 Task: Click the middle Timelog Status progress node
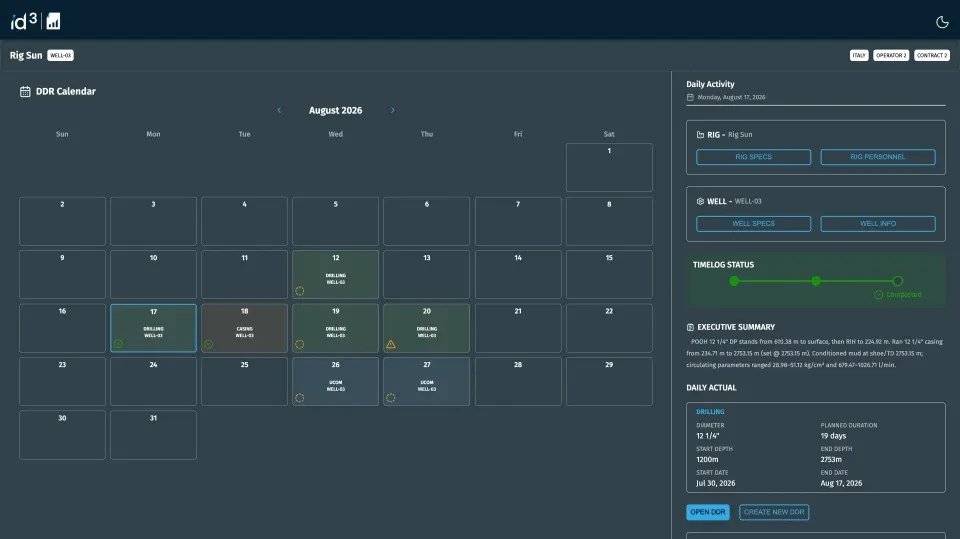click(816, 281)
